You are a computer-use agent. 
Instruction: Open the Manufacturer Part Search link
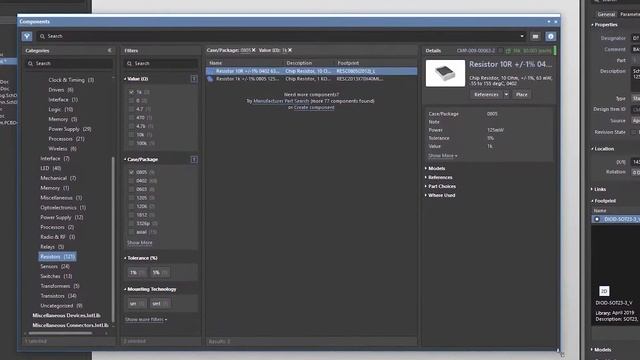point(281,101)
